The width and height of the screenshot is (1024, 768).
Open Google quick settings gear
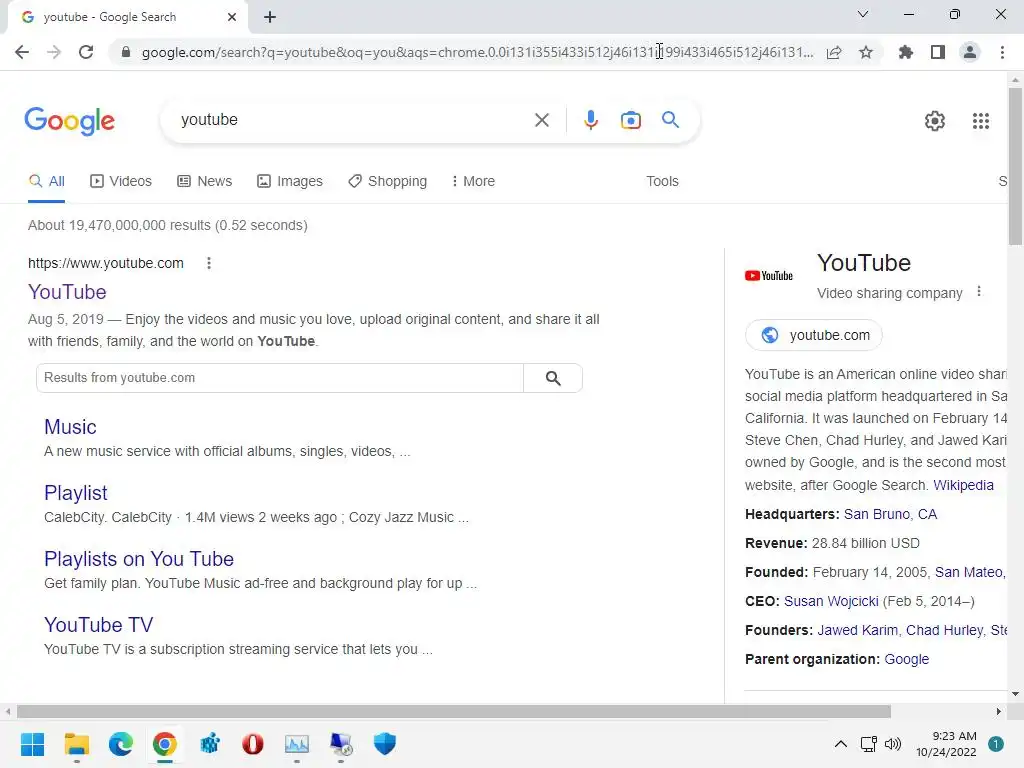pyautogui.click(x=935, y=121)
